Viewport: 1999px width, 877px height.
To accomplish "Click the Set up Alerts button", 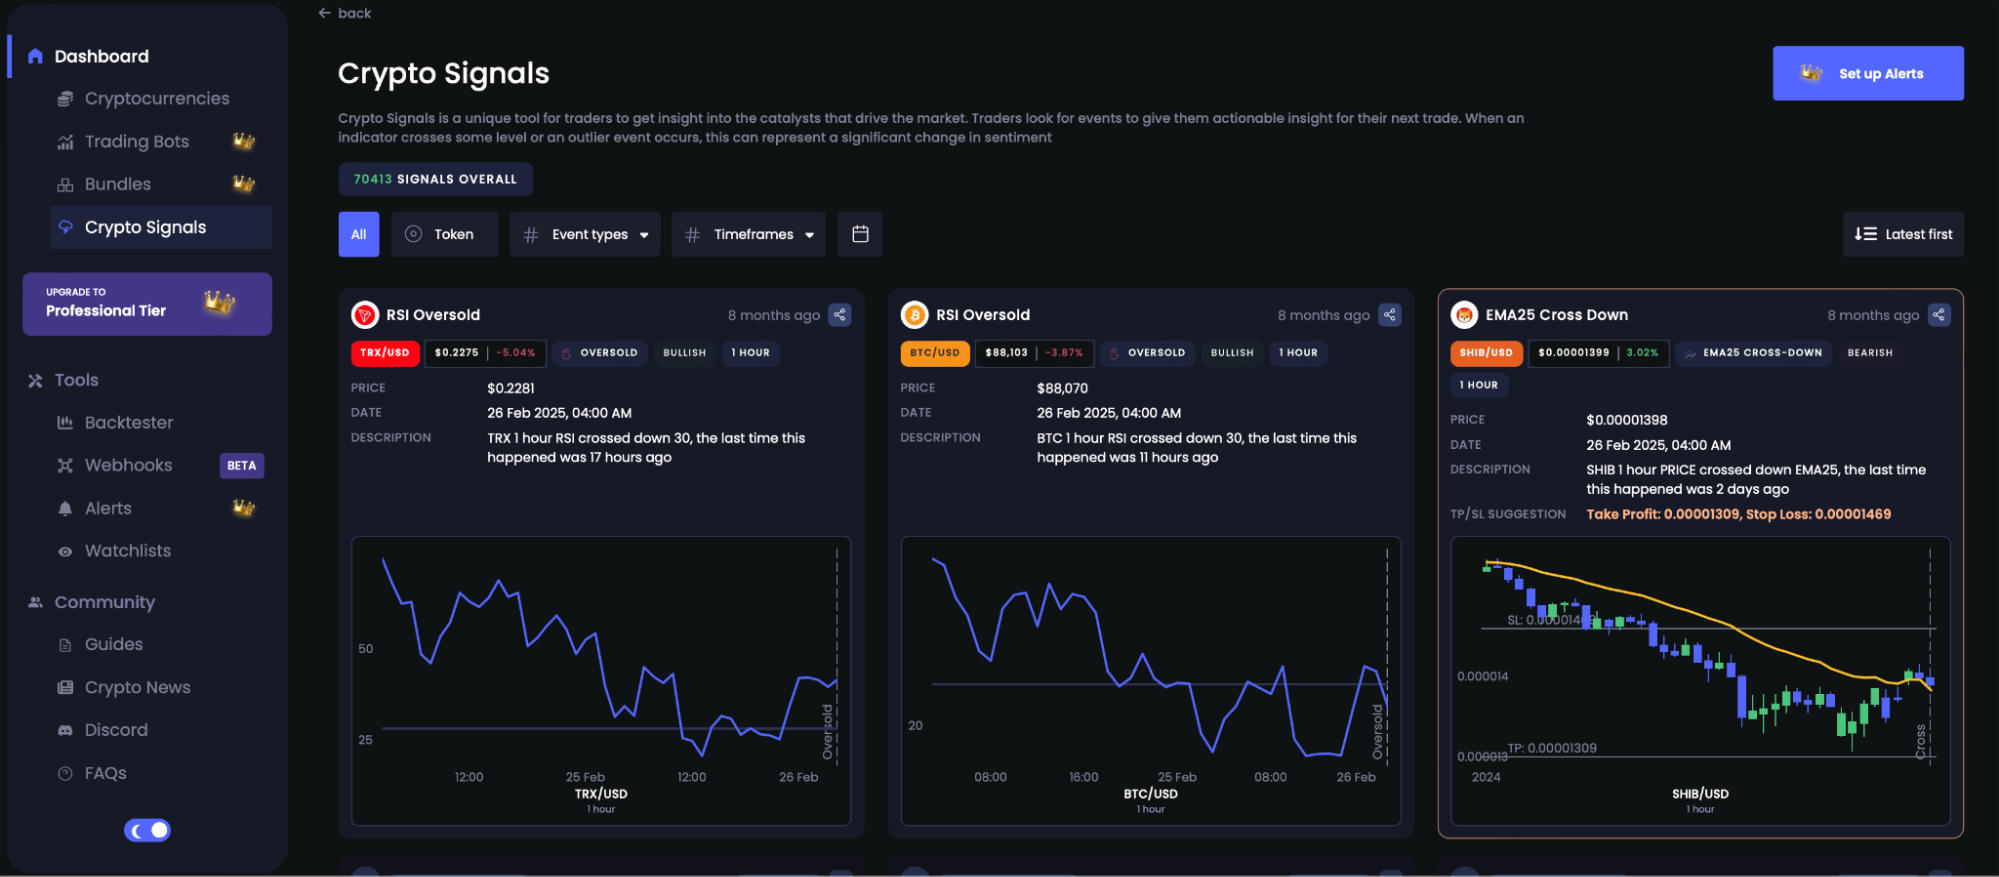I will point(1867,73).
